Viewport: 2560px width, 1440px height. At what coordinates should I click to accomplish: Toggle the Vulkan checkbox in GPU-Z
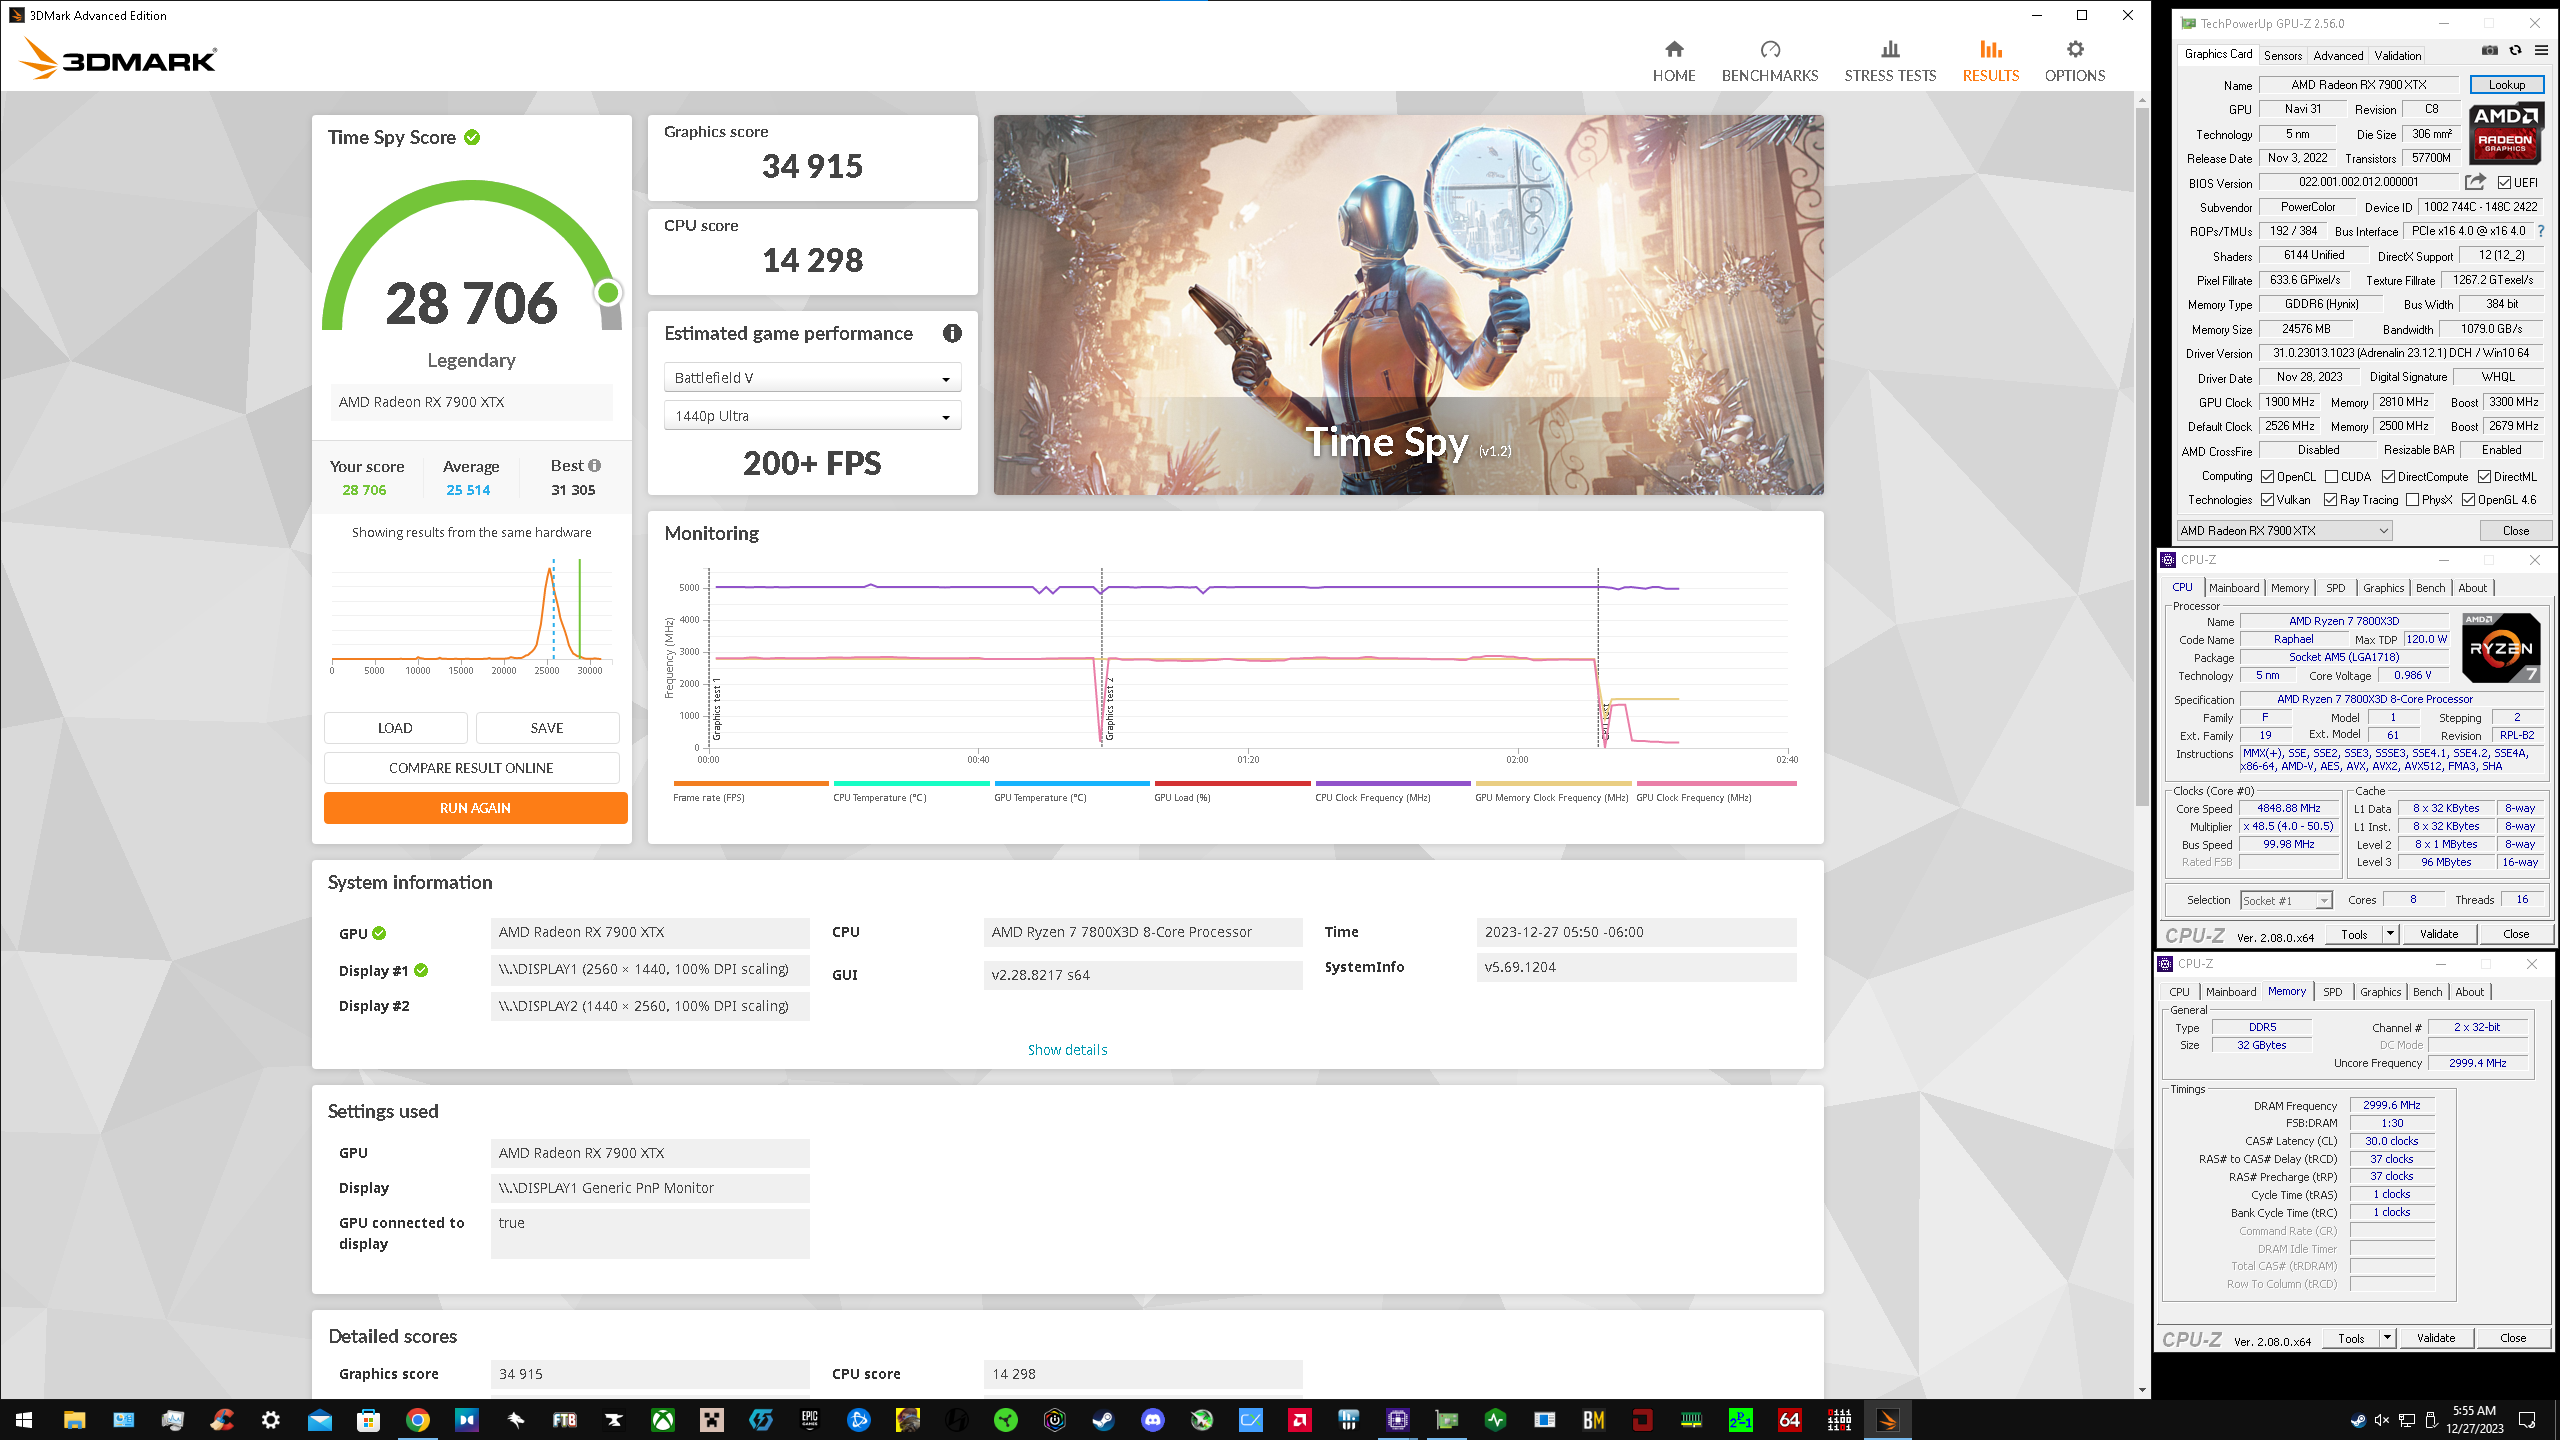point(2268,500)
